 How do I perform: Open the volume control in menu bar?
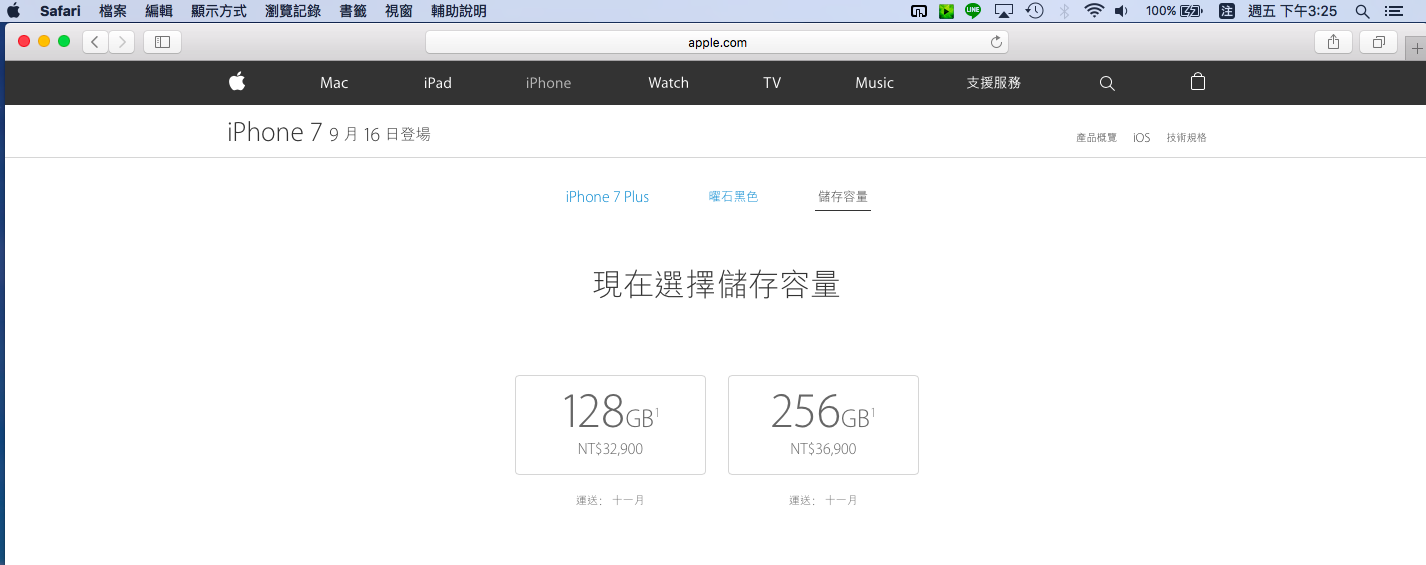click(x=1121, y=11)
